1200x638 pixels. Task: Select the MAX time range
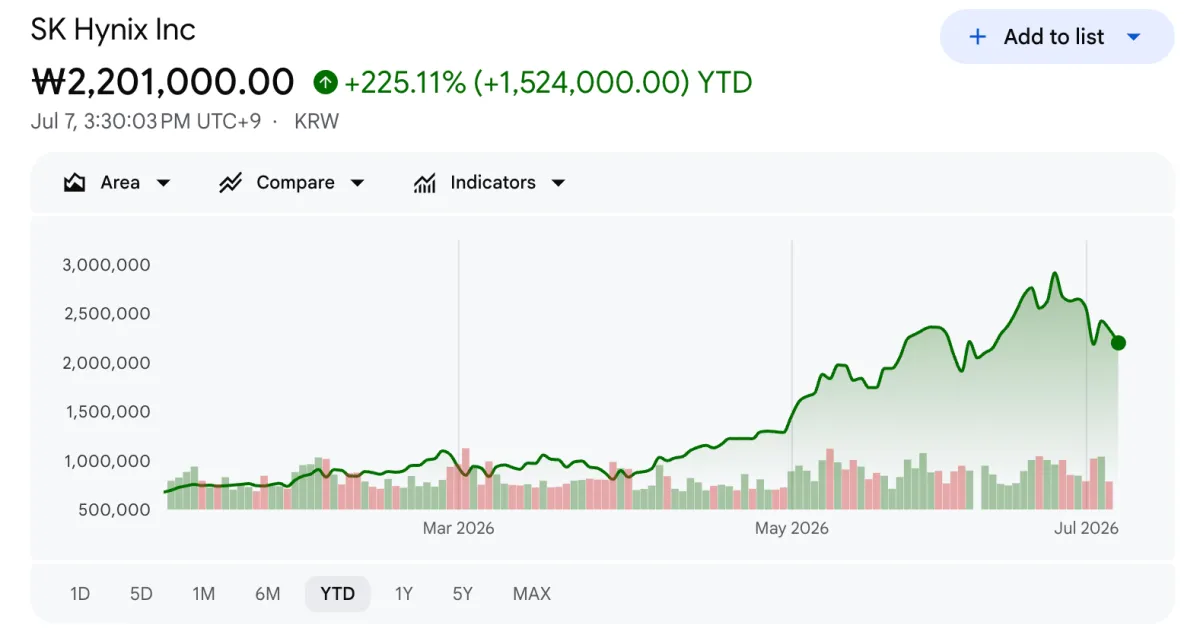pos(532,594)
